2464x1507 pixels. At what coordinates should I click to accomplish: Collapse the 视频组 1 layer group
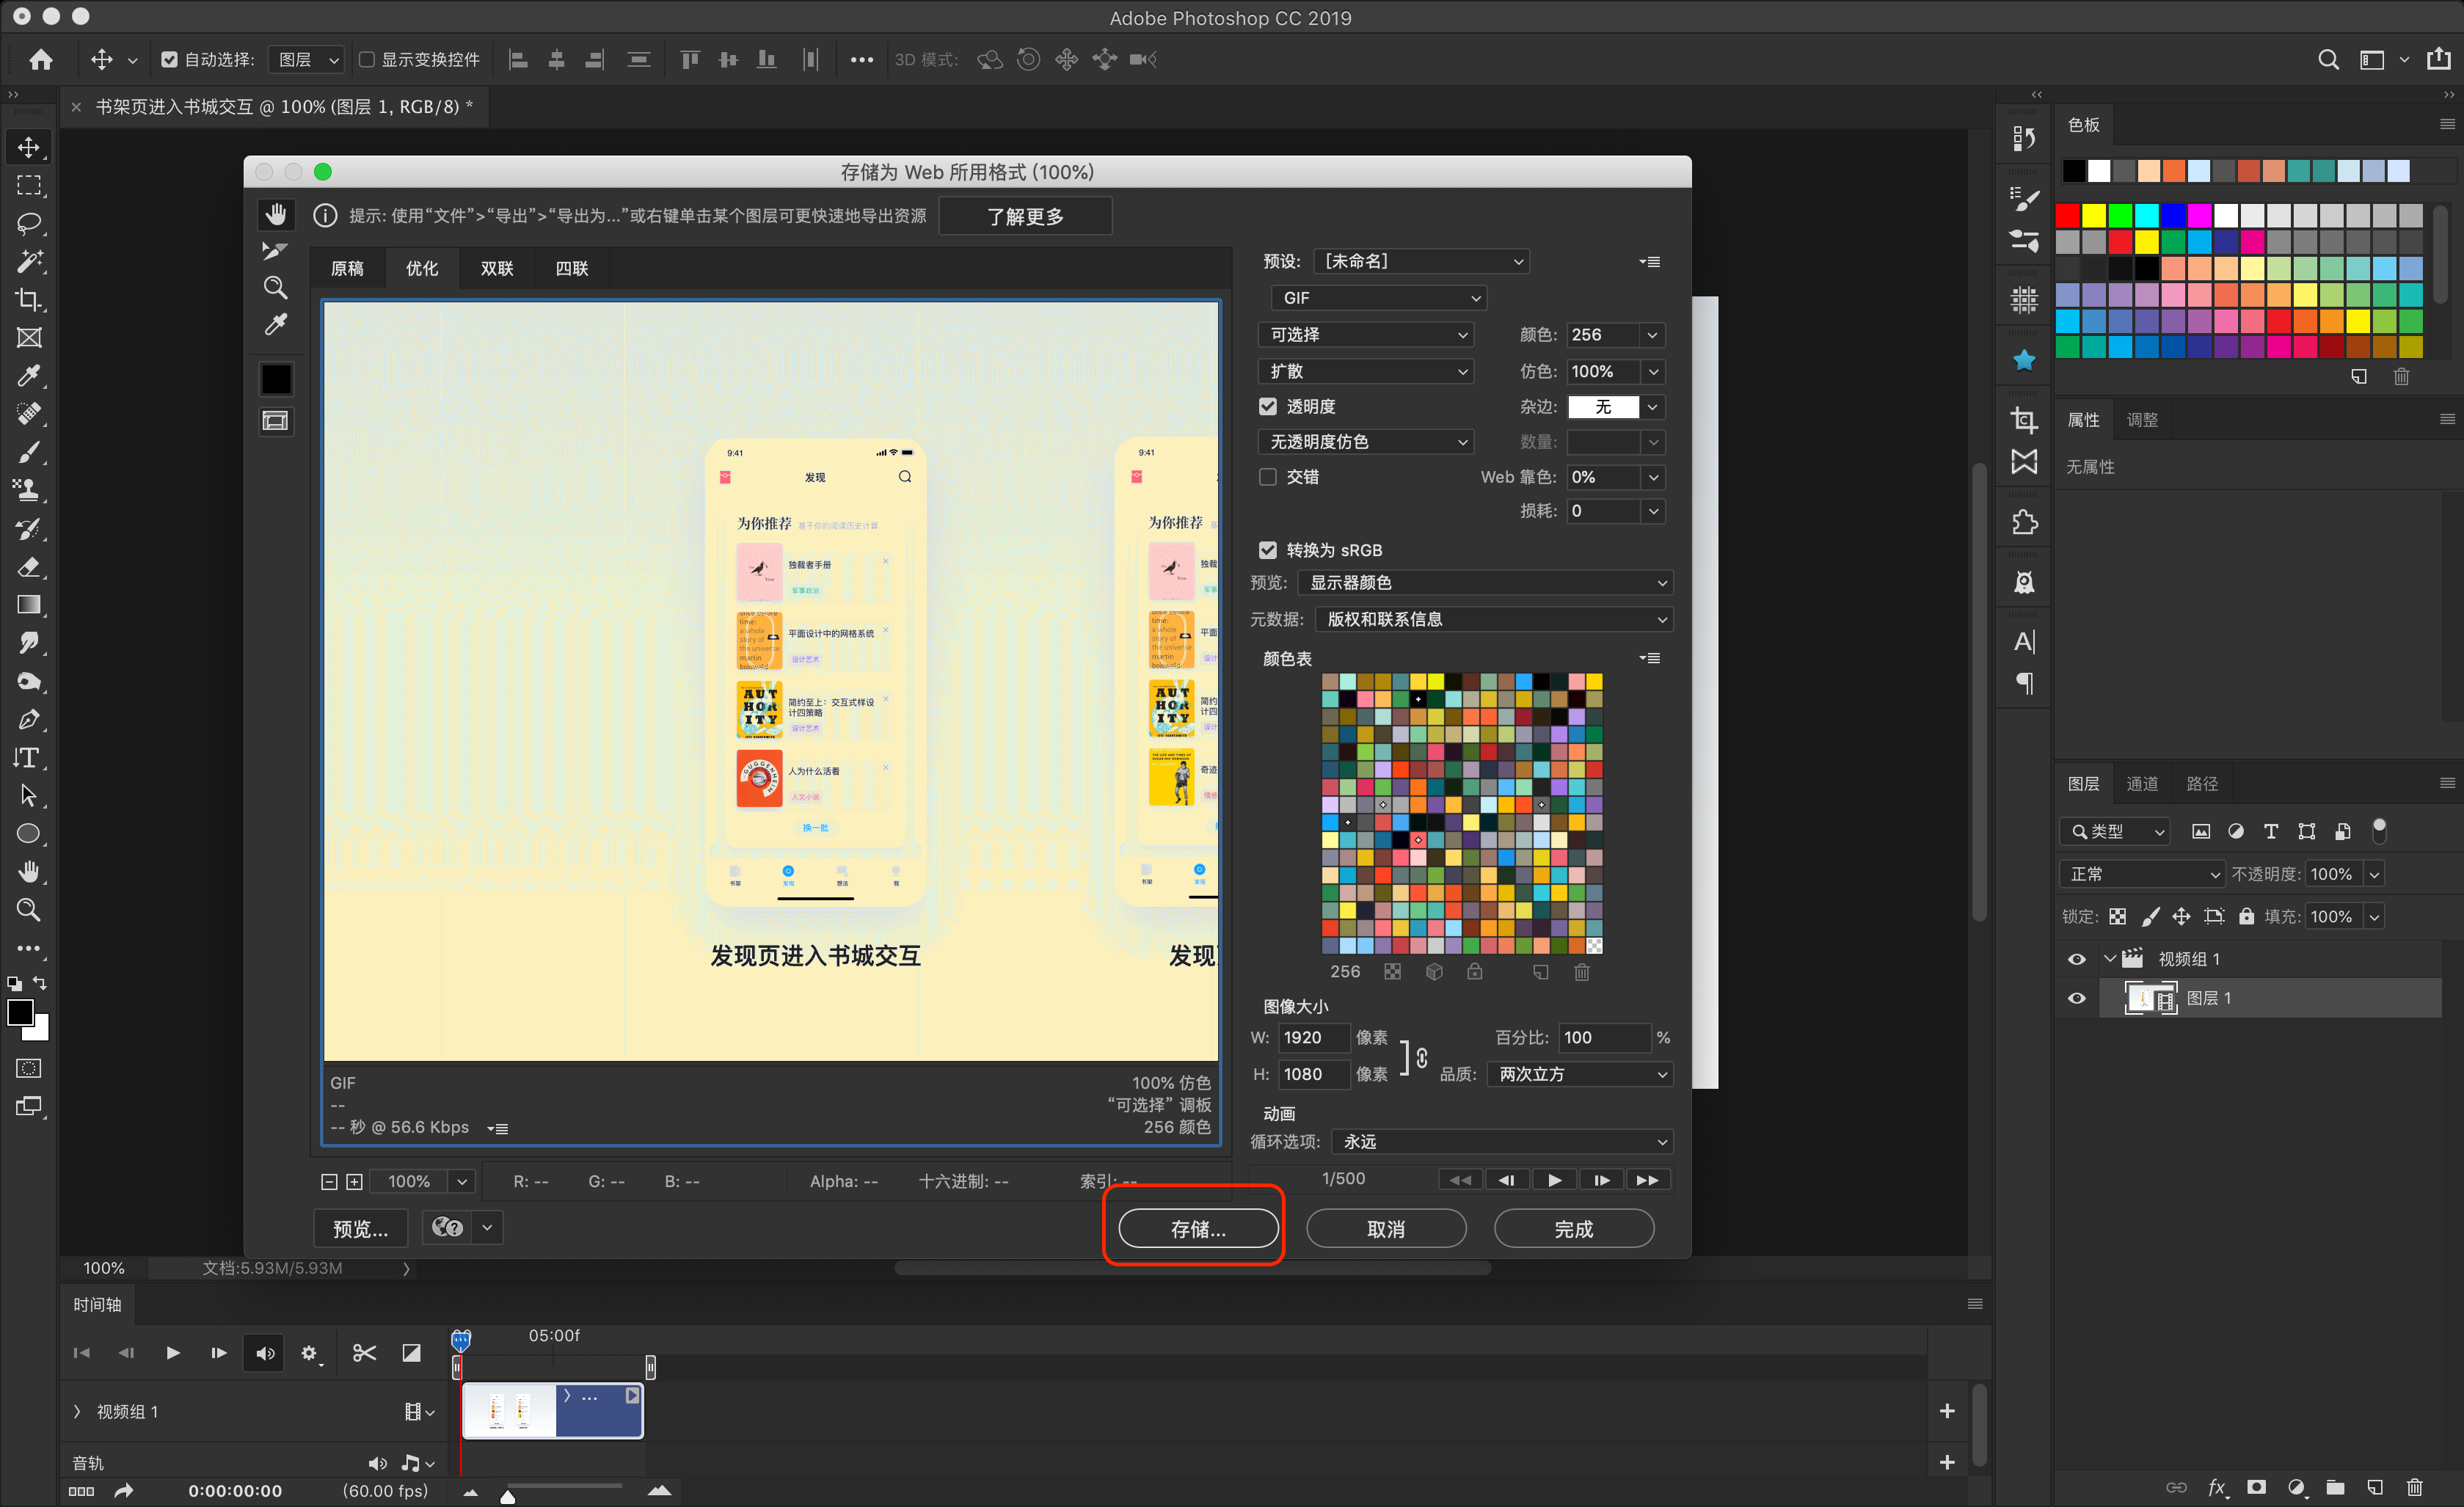tap(2110, 958)
